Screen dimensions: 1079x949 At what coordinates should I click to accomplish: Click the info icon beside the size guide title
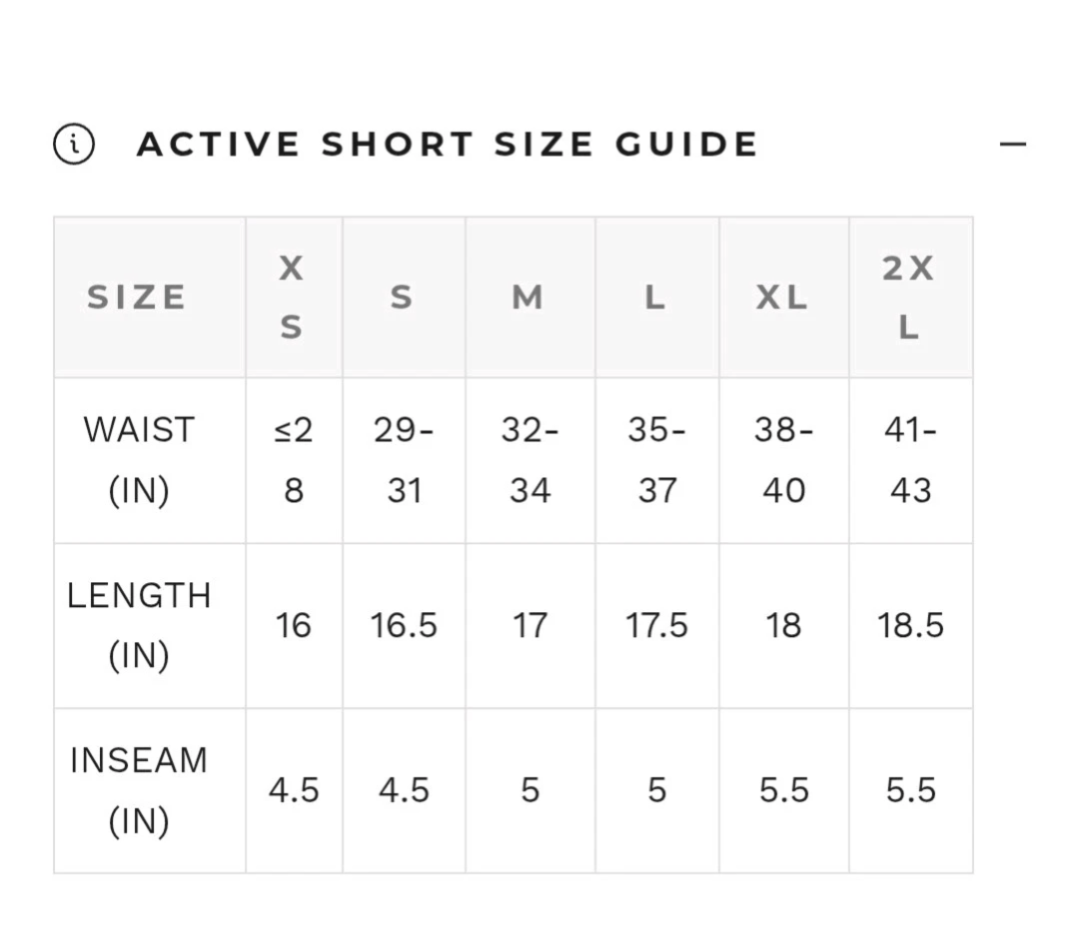pos(74,144)
